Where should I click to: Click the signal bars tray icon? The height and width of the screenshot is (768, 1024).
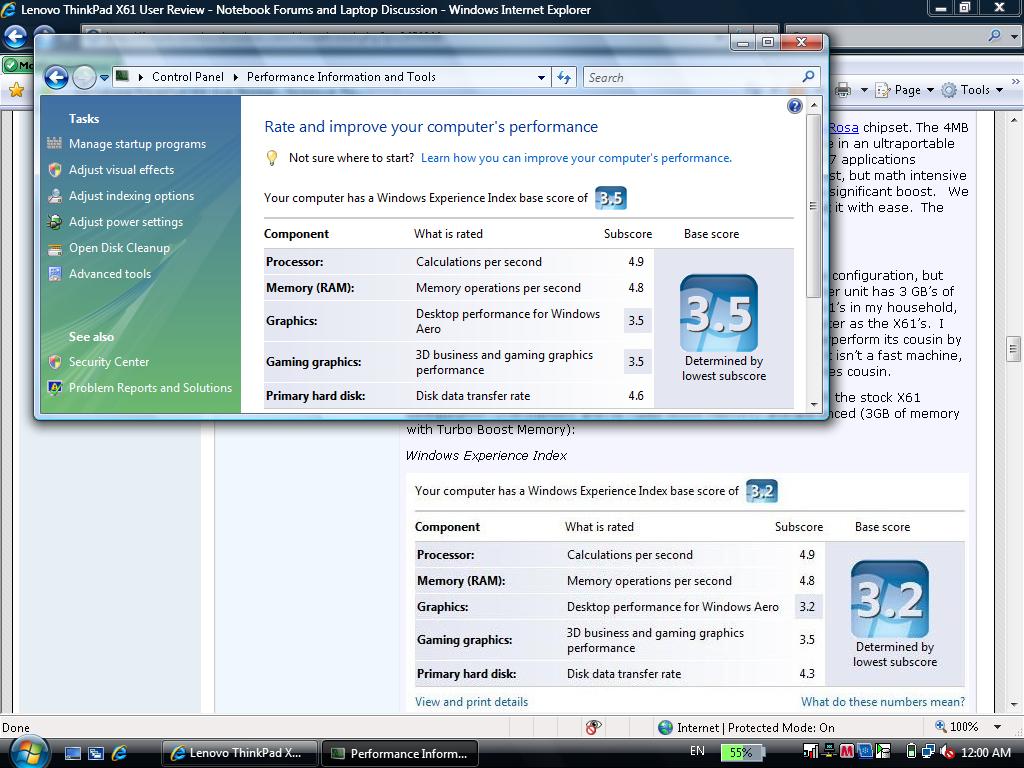click(x=810, y=752)
